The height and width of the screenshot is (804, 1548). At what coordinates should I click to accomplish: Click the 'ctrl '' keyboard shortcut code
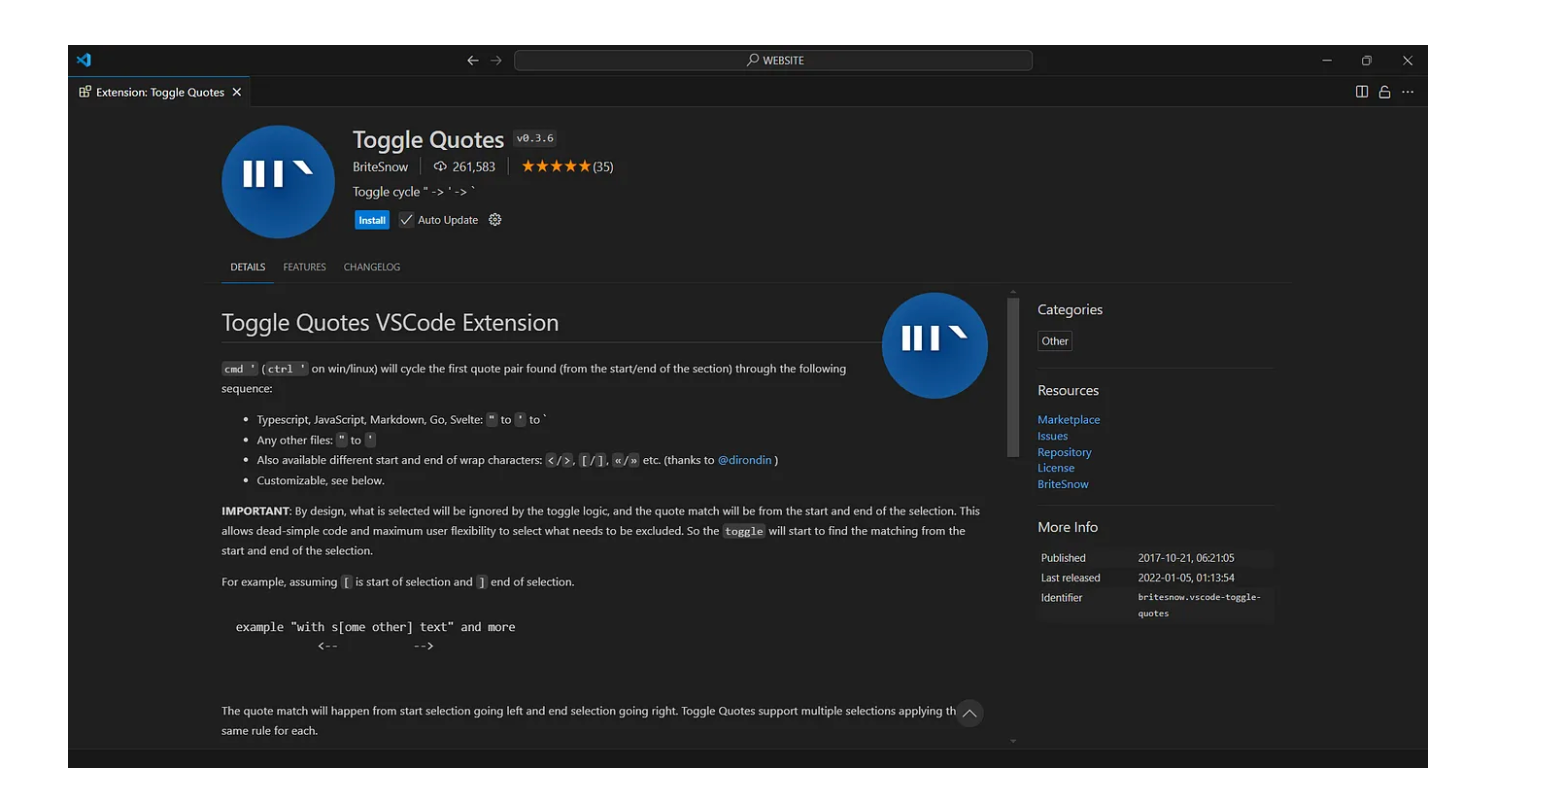(x=287, y=369)
